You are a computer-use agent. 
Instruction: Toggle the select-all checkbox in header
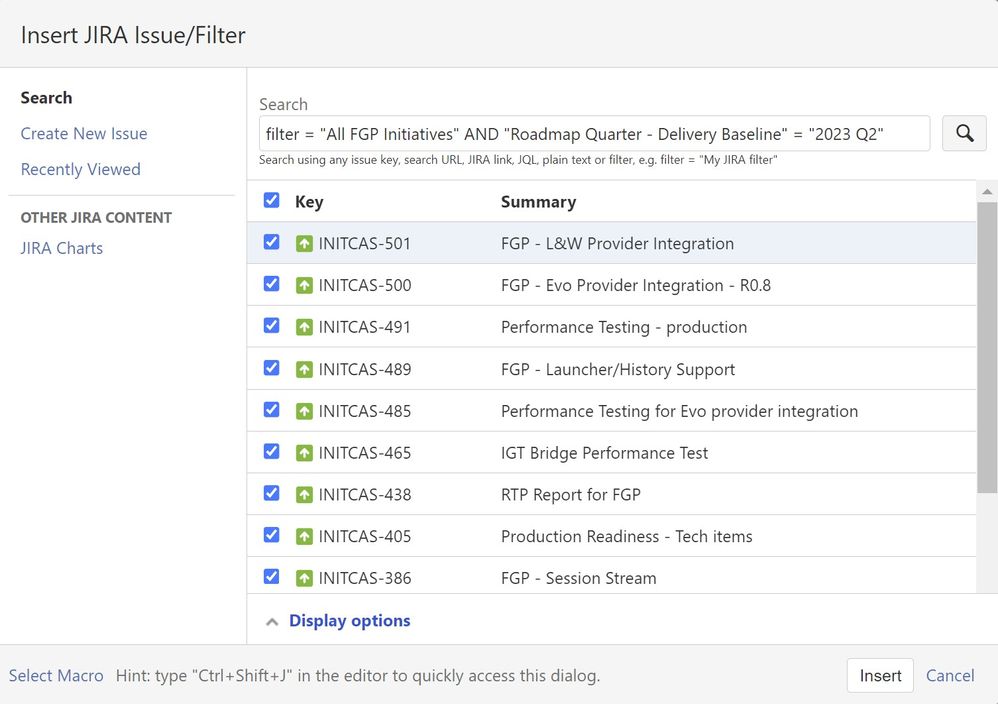coord(271,201)
